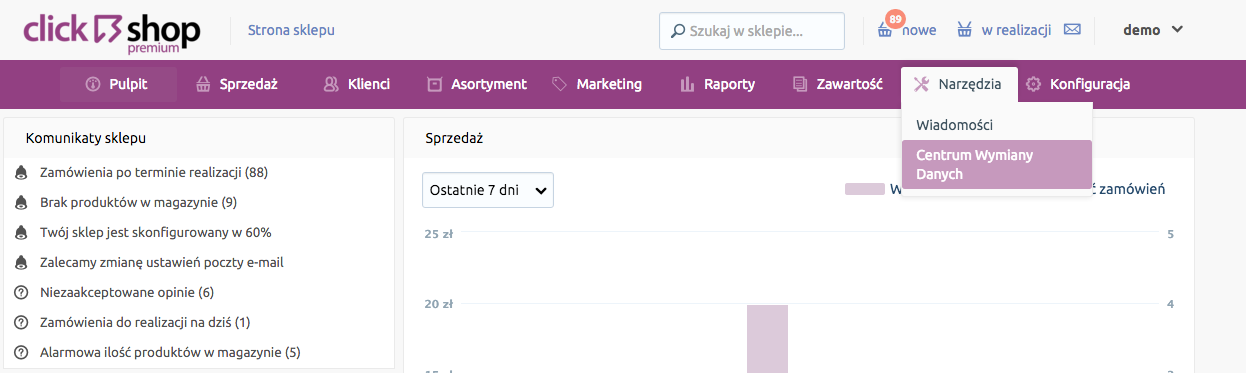The image size is (1246, 373).
Task: Click the light purple chart legend swatch
Action: point(865,189)
